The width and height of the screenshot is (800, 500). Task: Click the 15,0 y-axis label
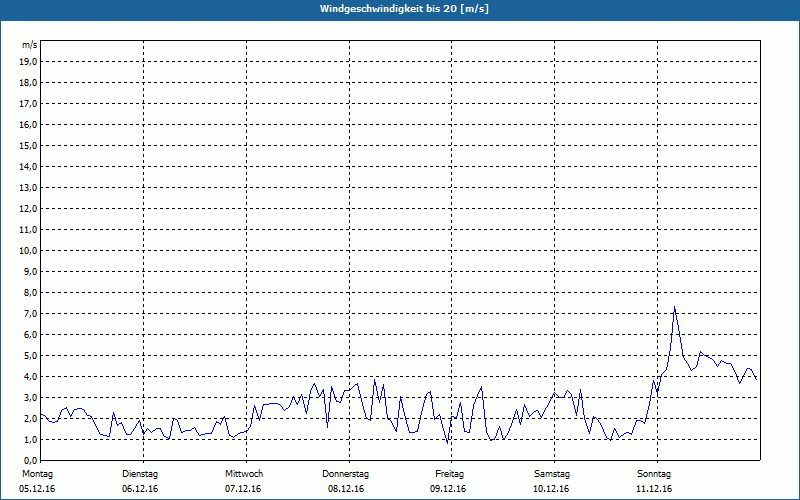(28, 145)
